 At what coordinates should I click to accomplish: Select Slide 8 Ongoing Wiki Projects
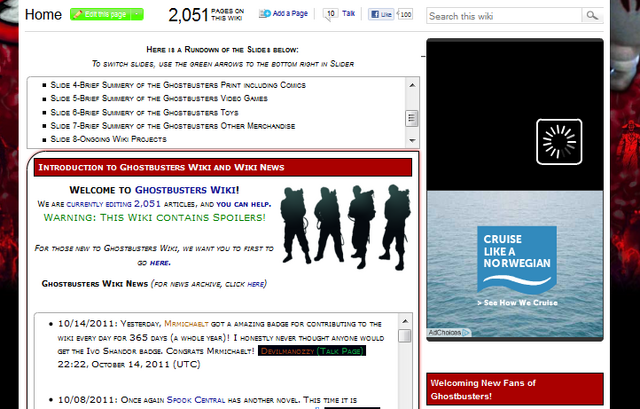coord(108,139)
